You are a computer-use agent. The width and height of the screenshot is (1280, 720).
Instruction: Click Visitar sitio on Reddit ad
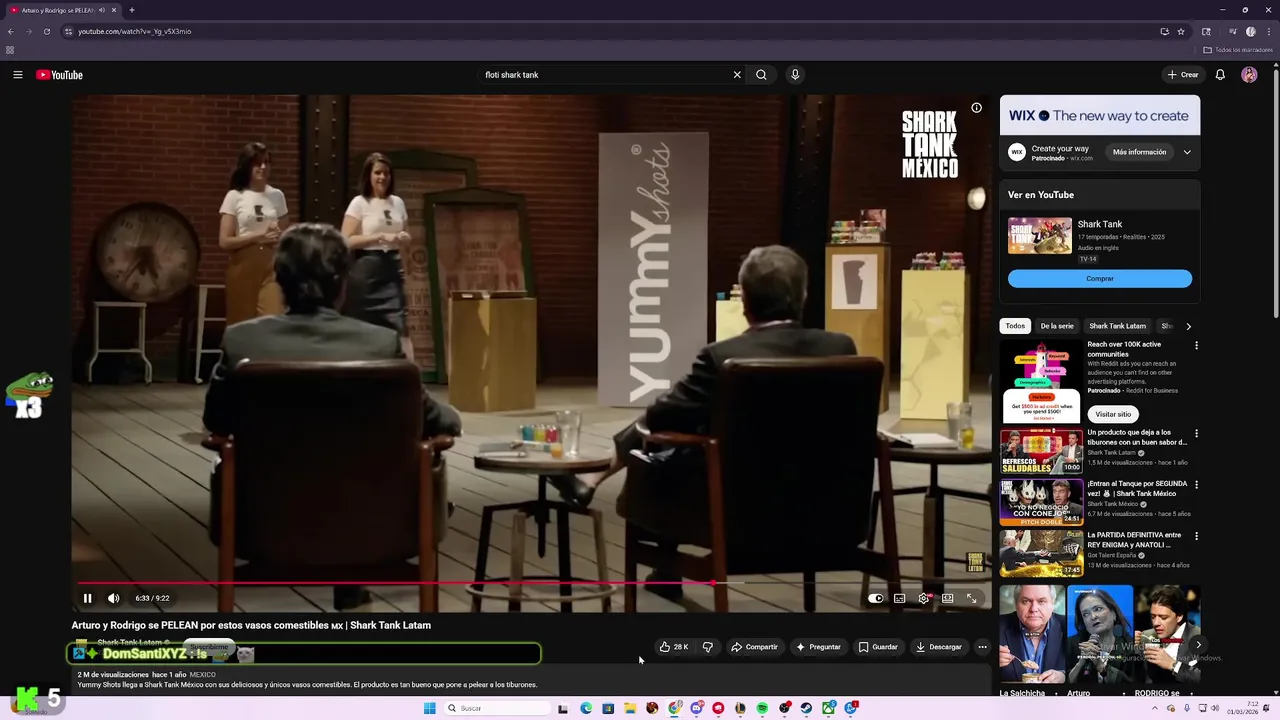(1113, 414)
